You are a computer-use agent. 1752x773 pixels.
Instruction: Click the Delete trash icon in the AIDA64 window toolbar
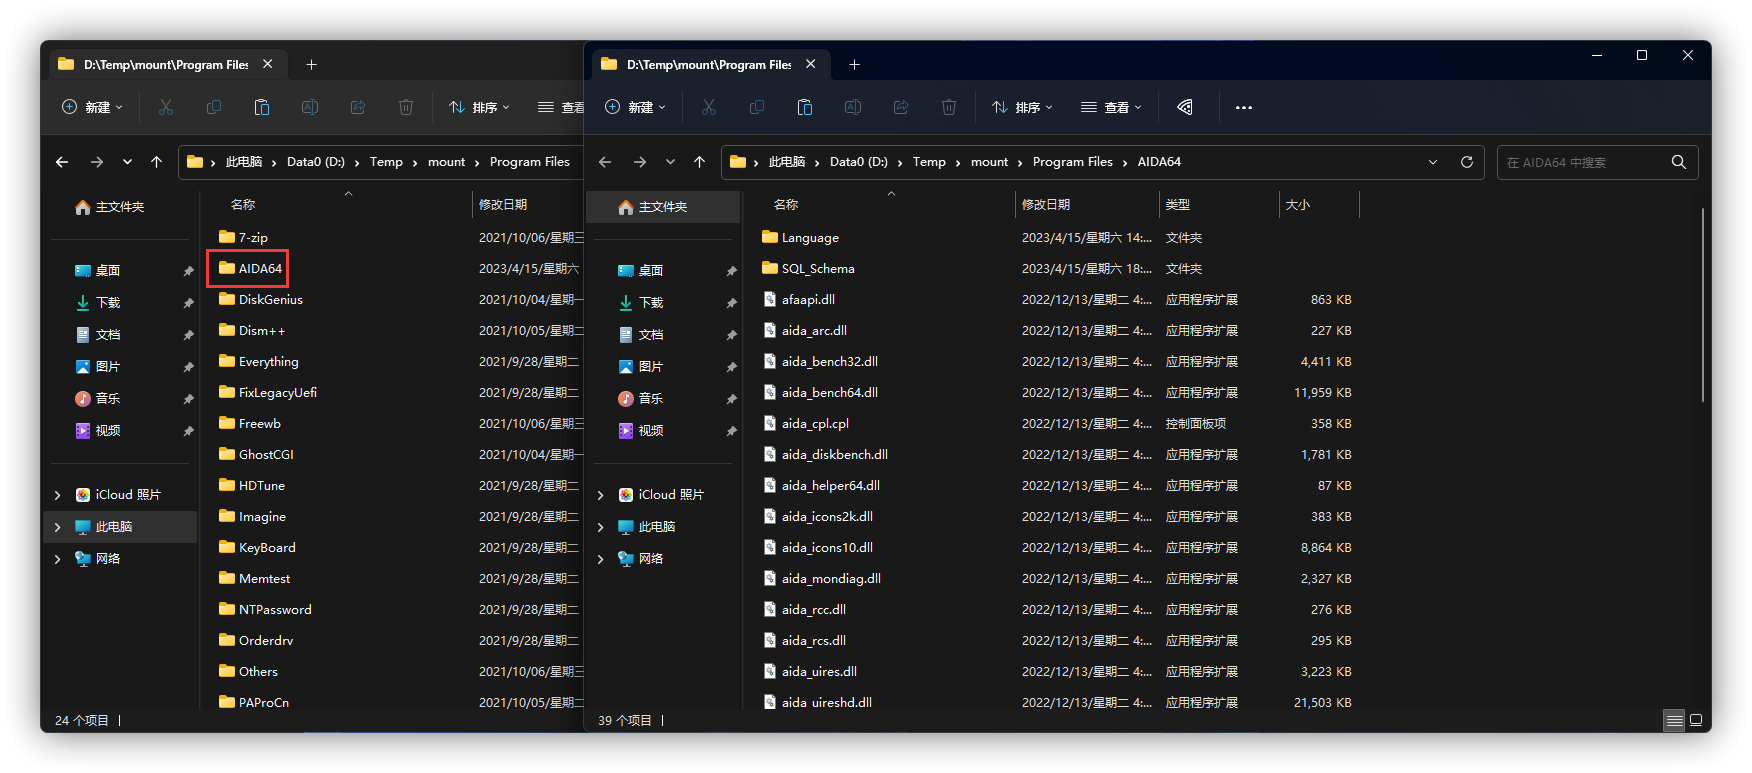click(949, 107)
